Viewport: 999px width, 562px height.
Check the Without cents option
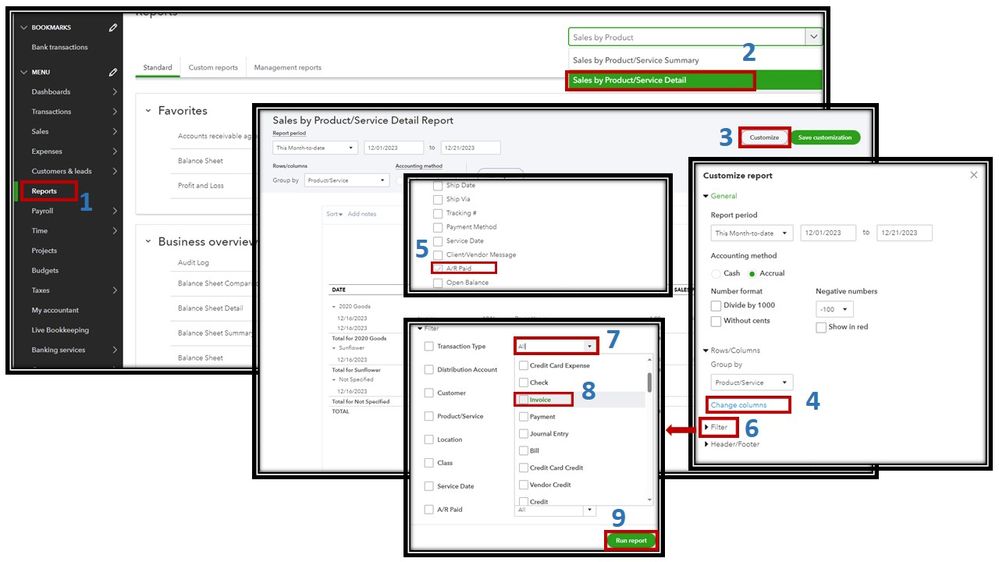(x=716, y=321)
